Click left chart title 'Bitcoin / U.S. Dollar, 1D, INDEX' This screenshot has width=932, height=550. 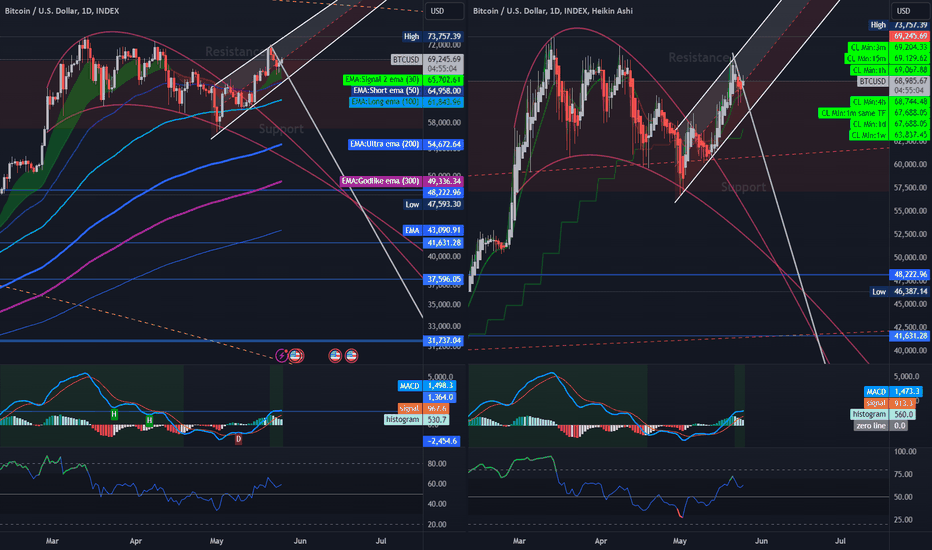click(x=62, y=11)
